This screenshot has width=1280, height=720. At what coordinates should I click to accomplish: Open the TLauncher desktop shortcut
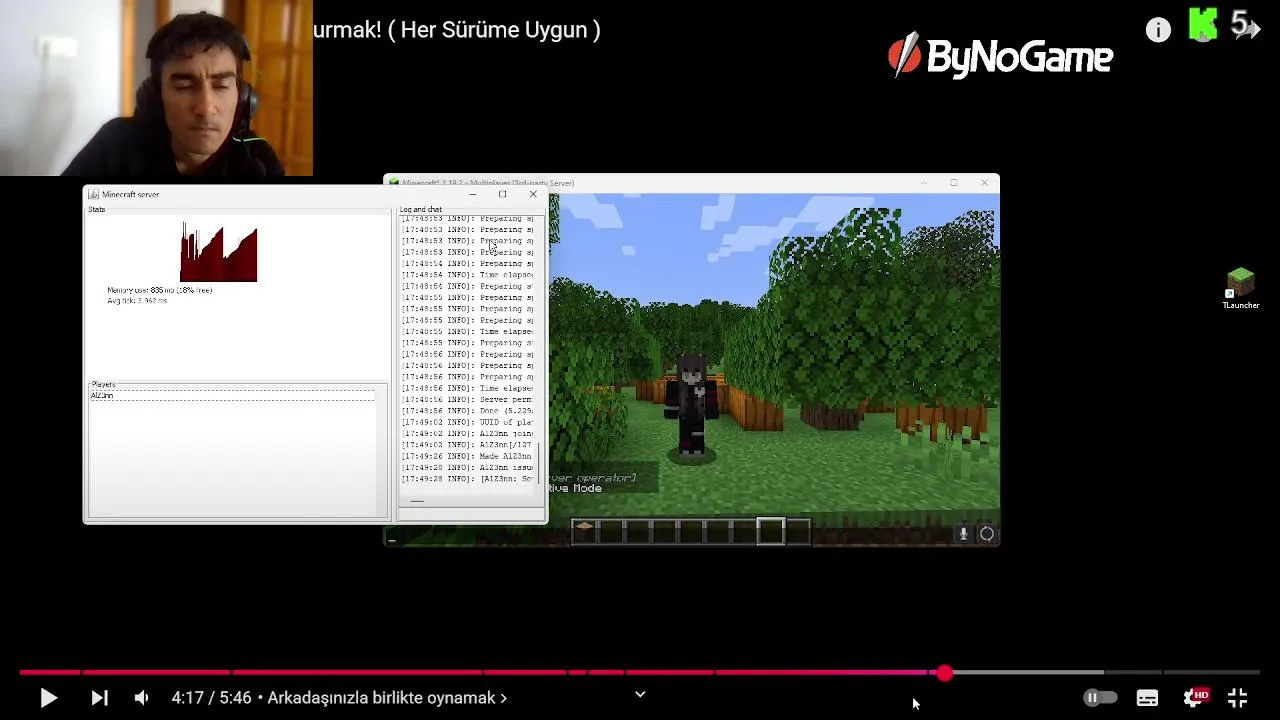point(1240,288)
